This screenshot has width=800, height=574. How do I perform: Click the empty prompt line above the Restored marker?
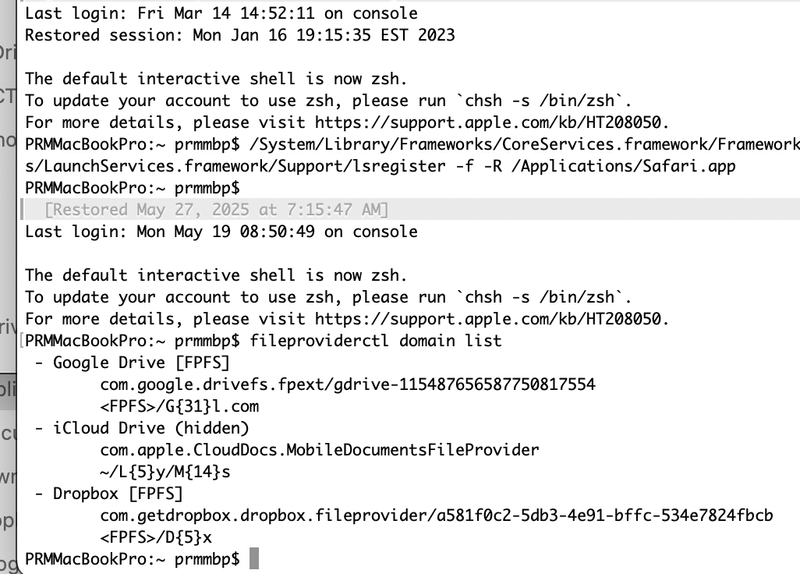[131, 188]
